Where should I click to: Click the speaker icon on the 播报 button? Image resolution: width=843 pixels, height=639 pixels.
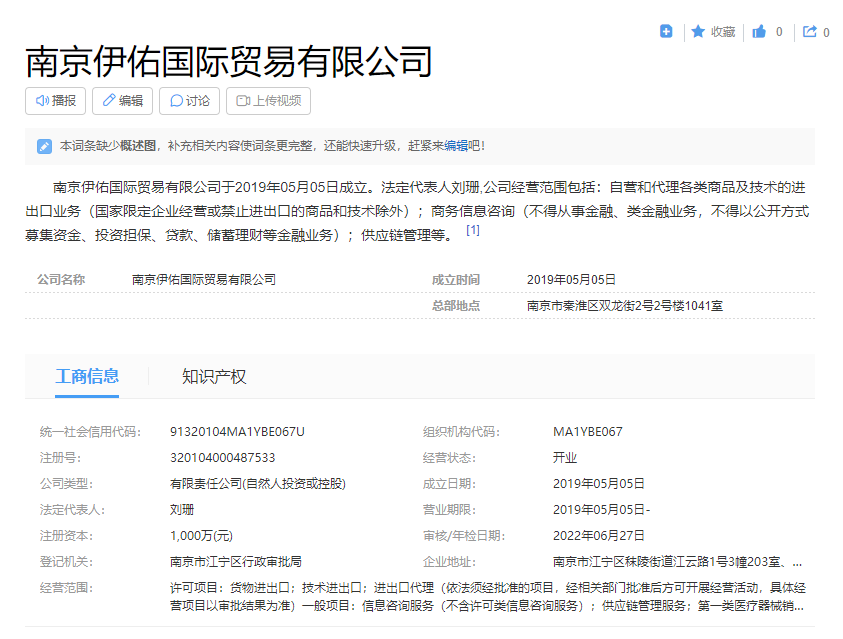[41, 100]
